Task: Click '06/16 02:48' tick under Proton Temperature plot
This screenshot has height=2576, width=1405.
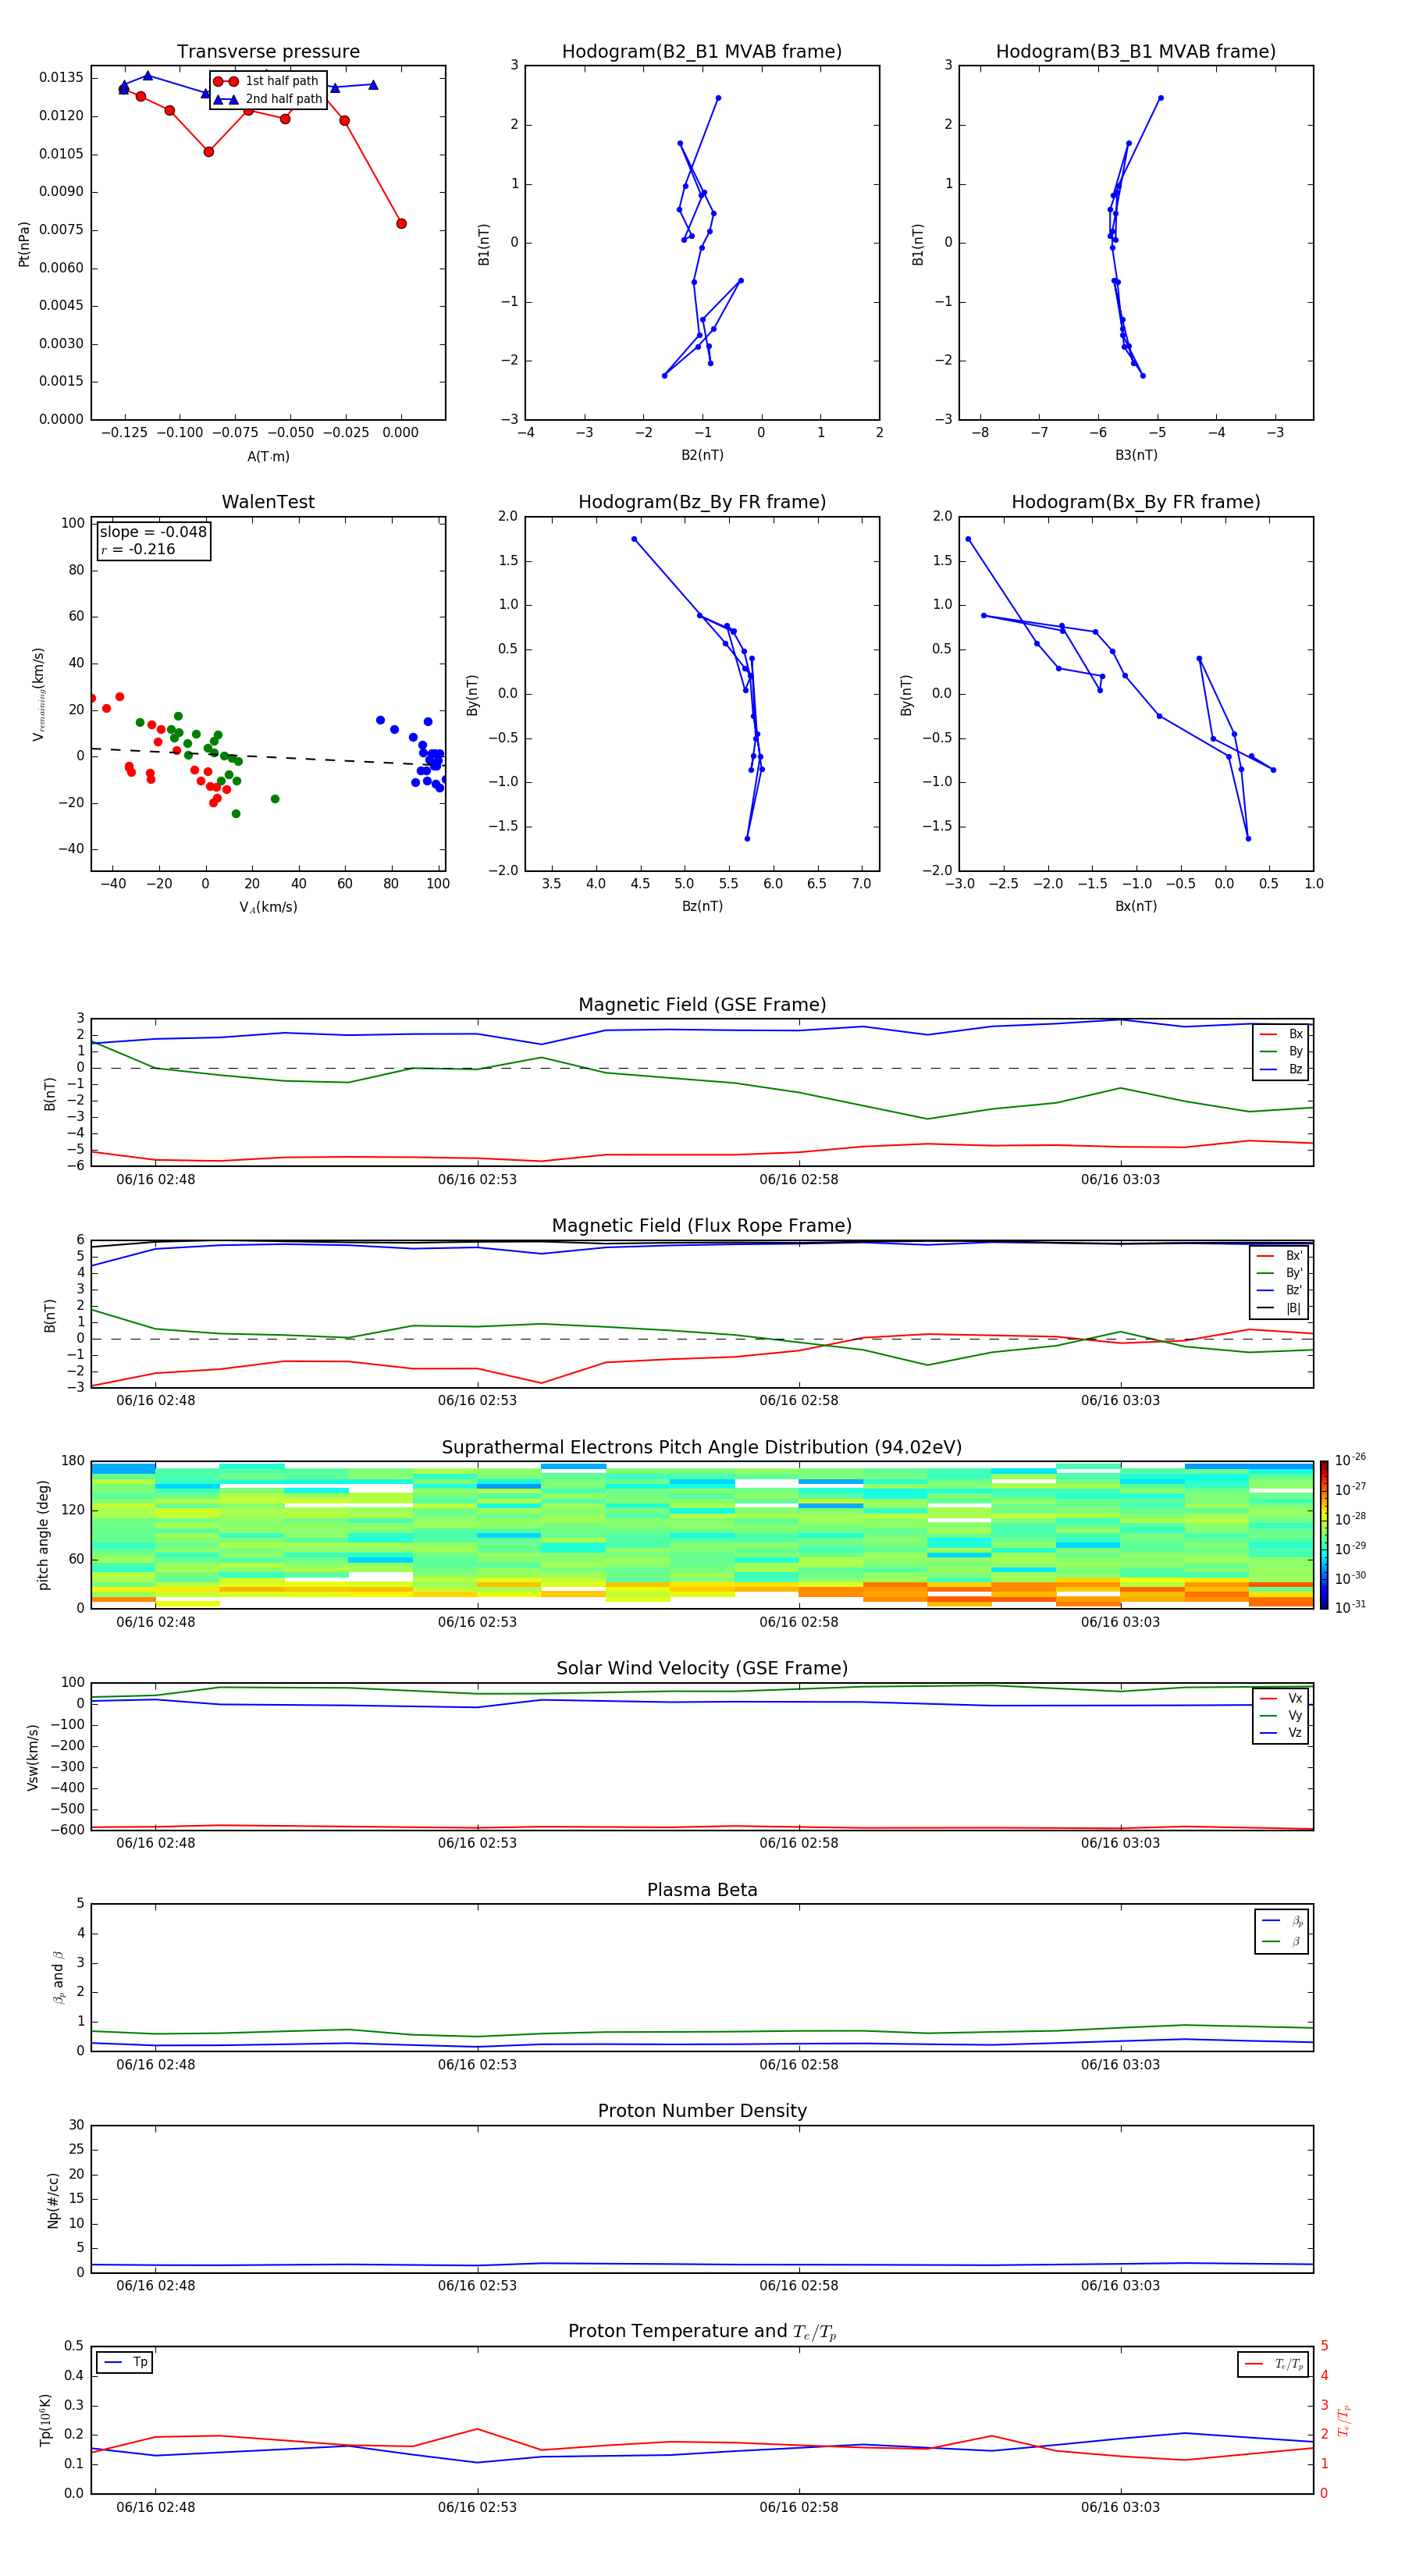Action: click(155, 2507)
